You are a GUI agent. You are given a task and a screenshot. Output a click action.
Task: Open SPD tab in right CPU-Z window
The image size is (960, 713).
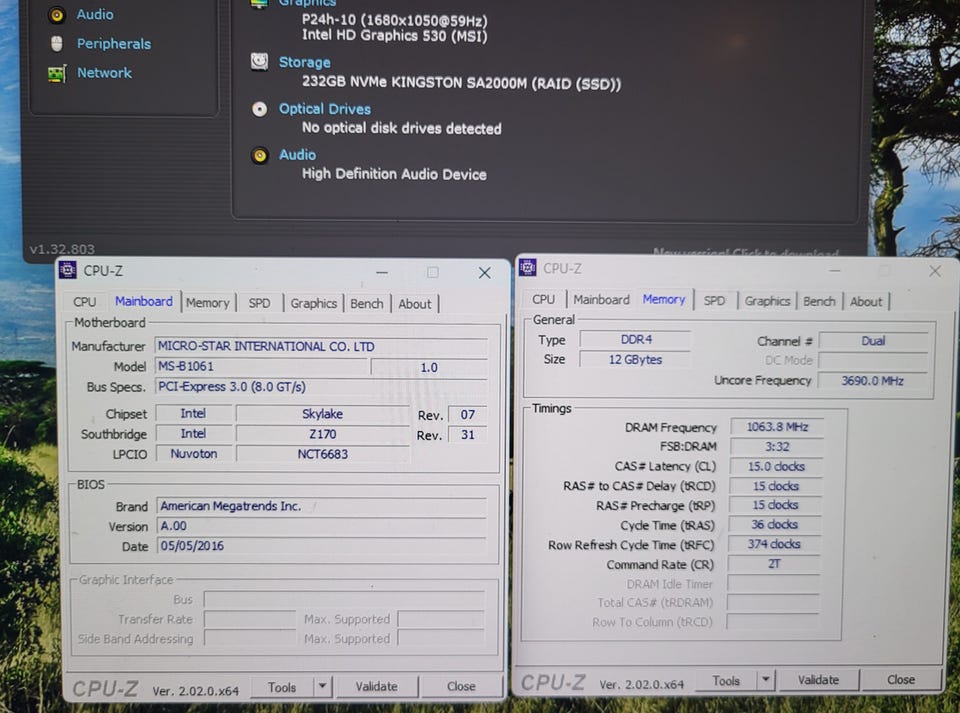[714, 301]
